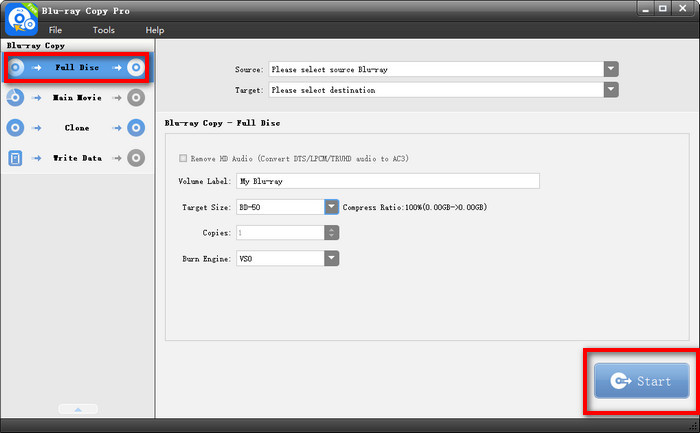
Task: Select the Main Movie copy mode
Action: [x=76, y=98]
